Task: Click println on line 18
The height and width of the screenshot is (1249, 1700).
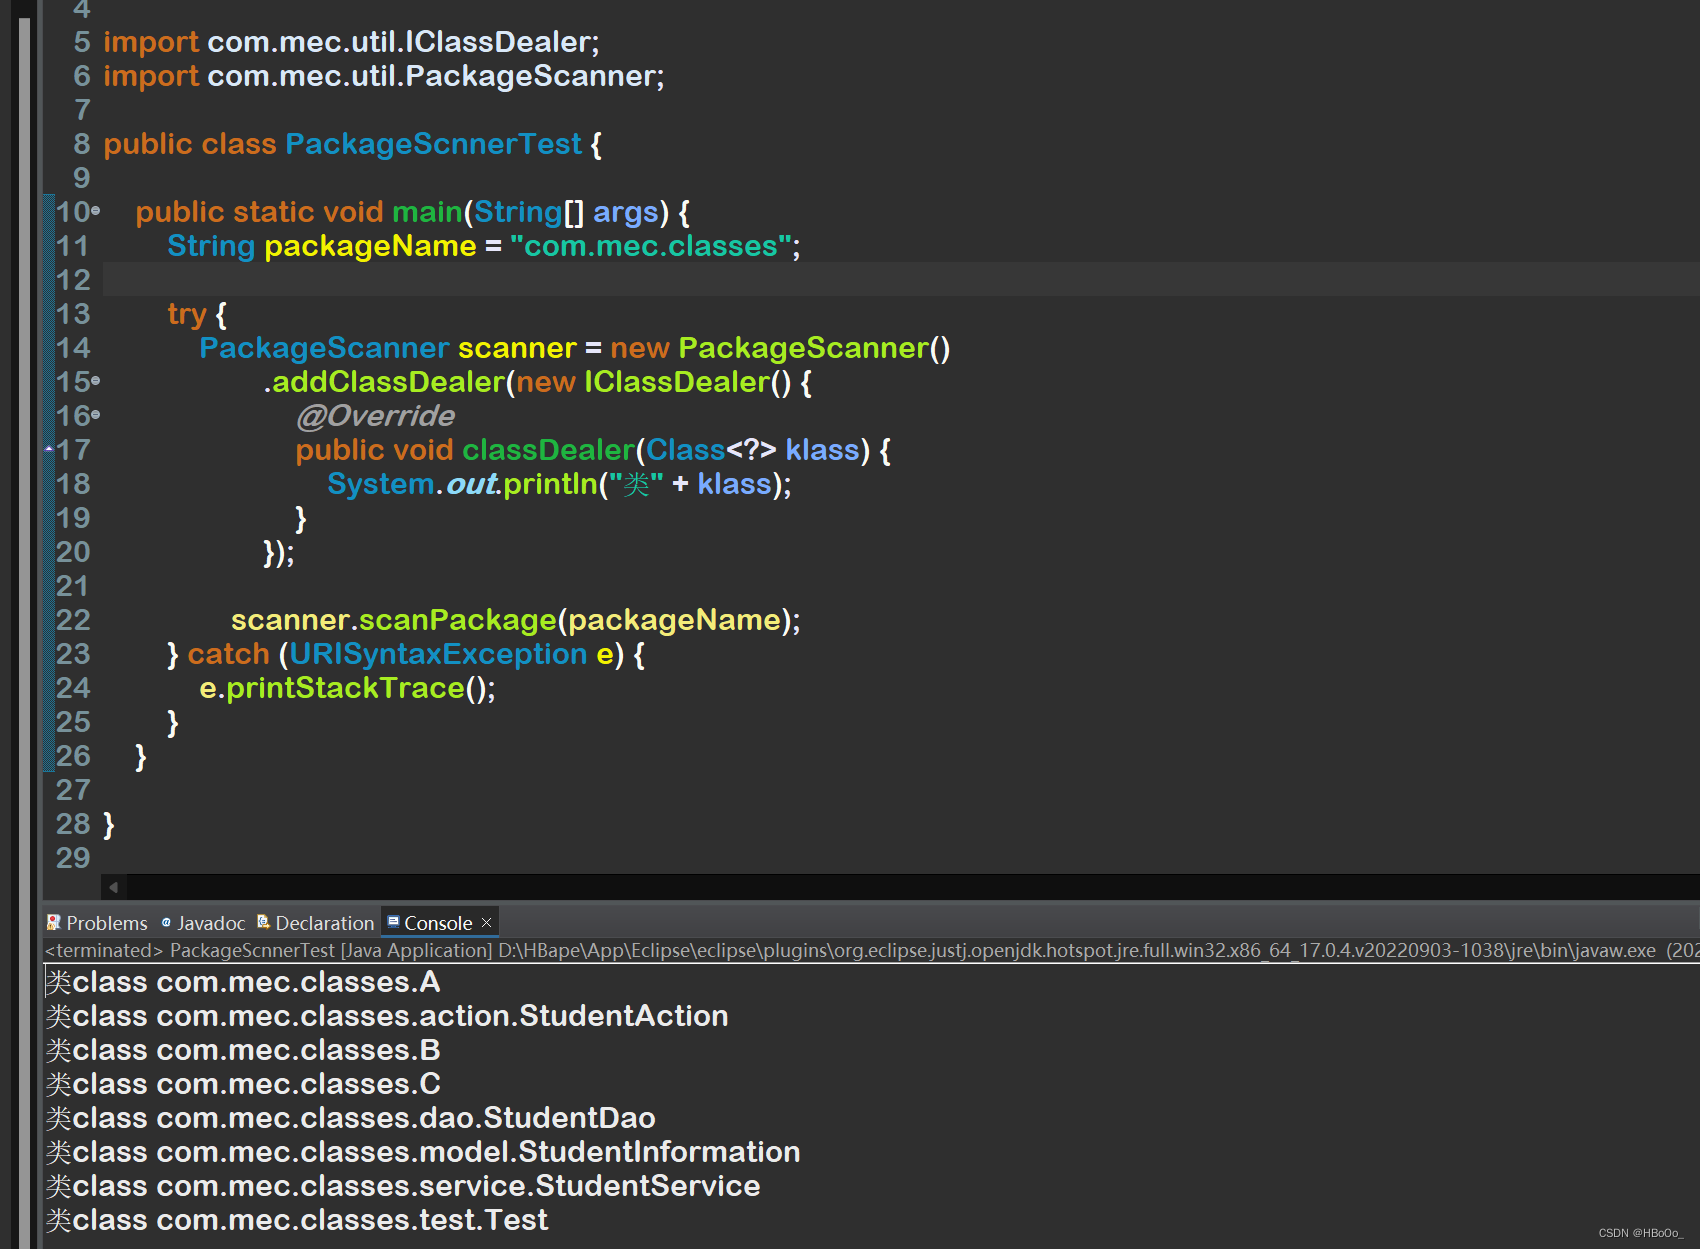Action: click(550, 484)
